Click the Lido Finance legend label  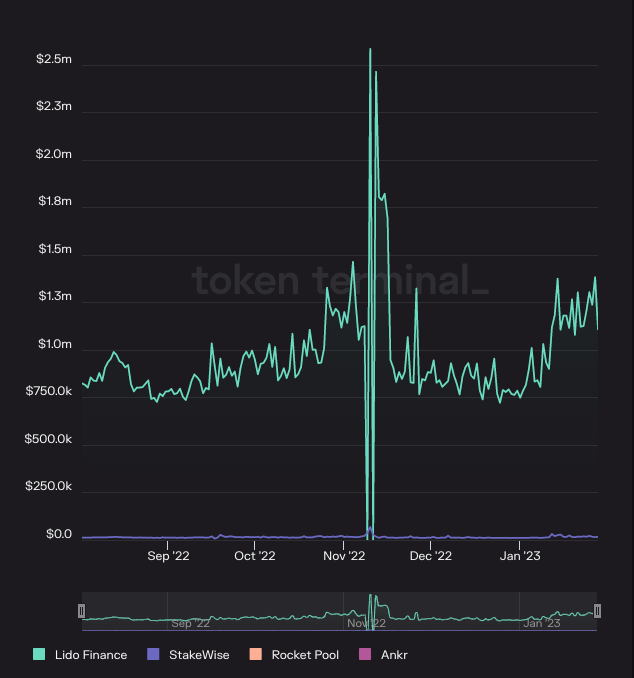tap(91, 655)
